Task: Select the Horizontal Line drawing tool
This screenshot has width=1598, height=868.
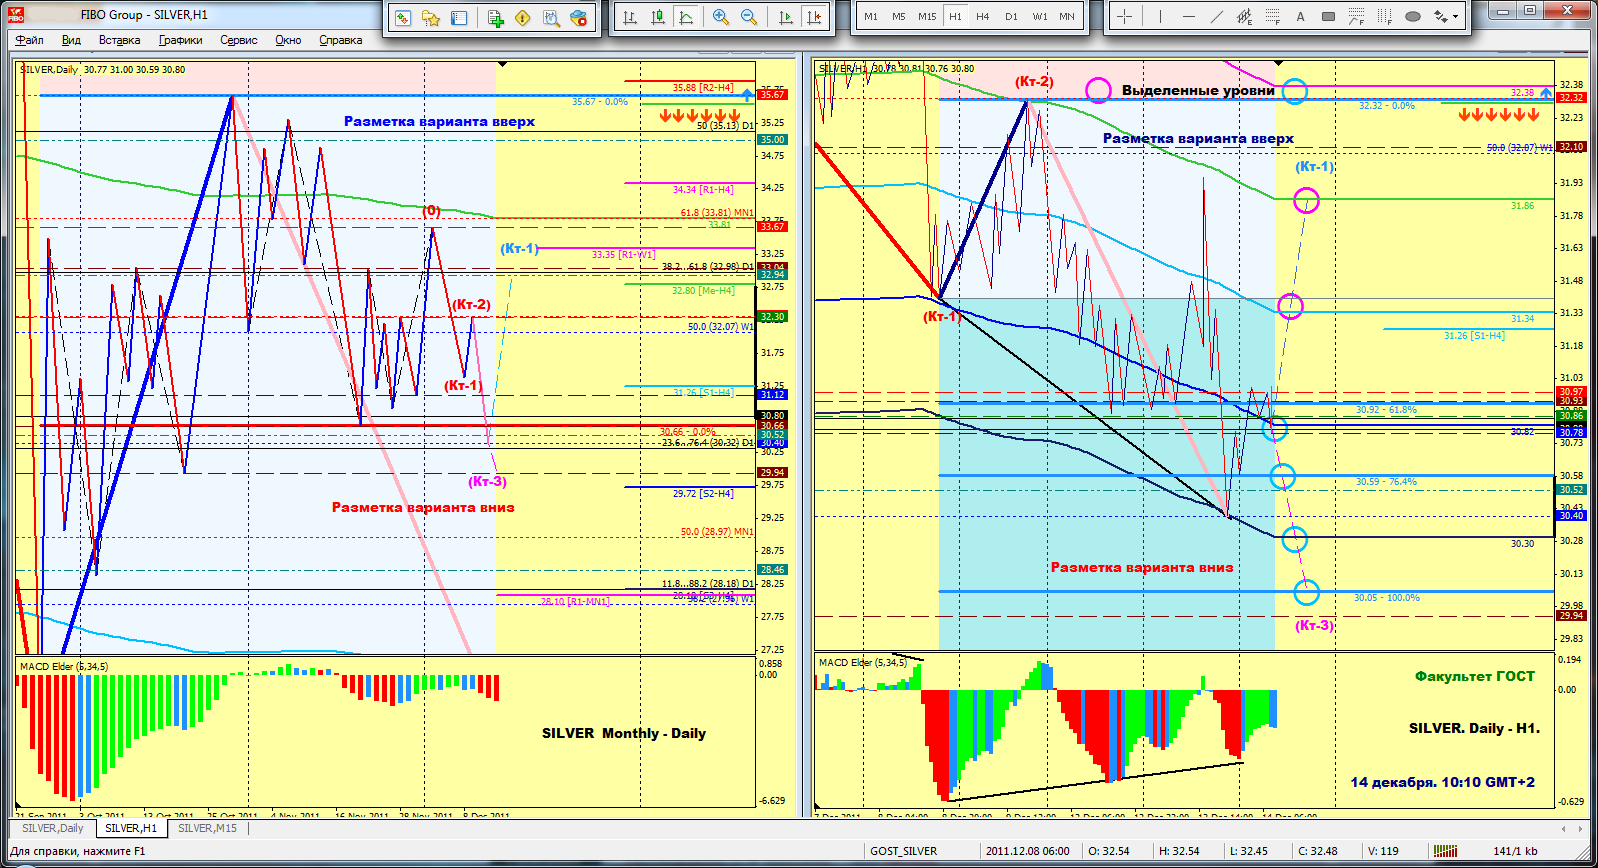Action: (x=1188, y=16)
